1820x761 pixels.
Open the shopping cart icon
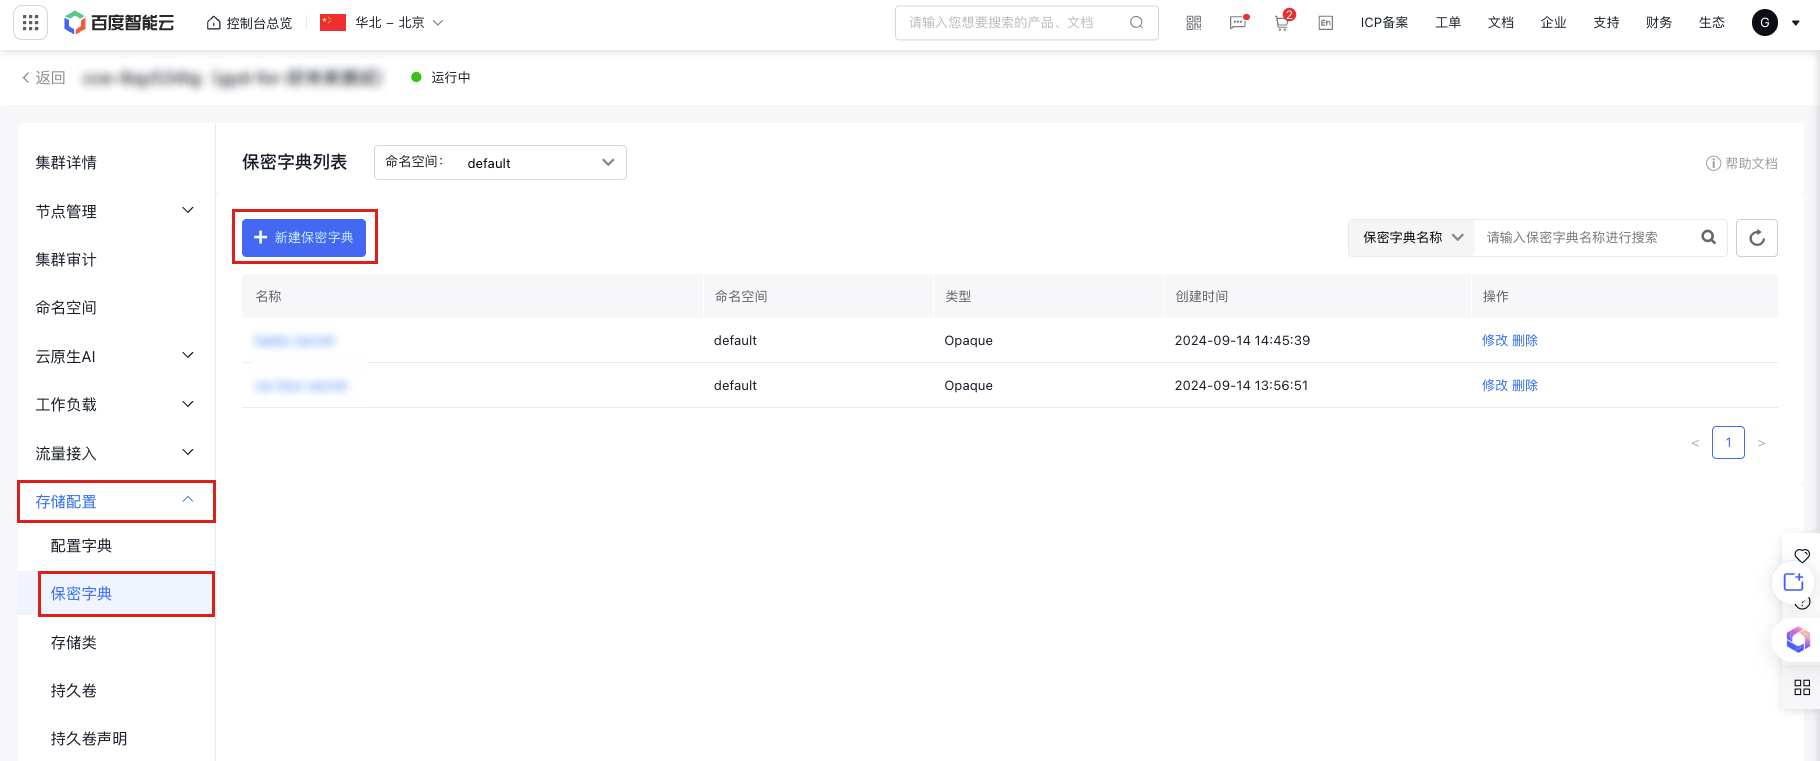pos(1282,22)
